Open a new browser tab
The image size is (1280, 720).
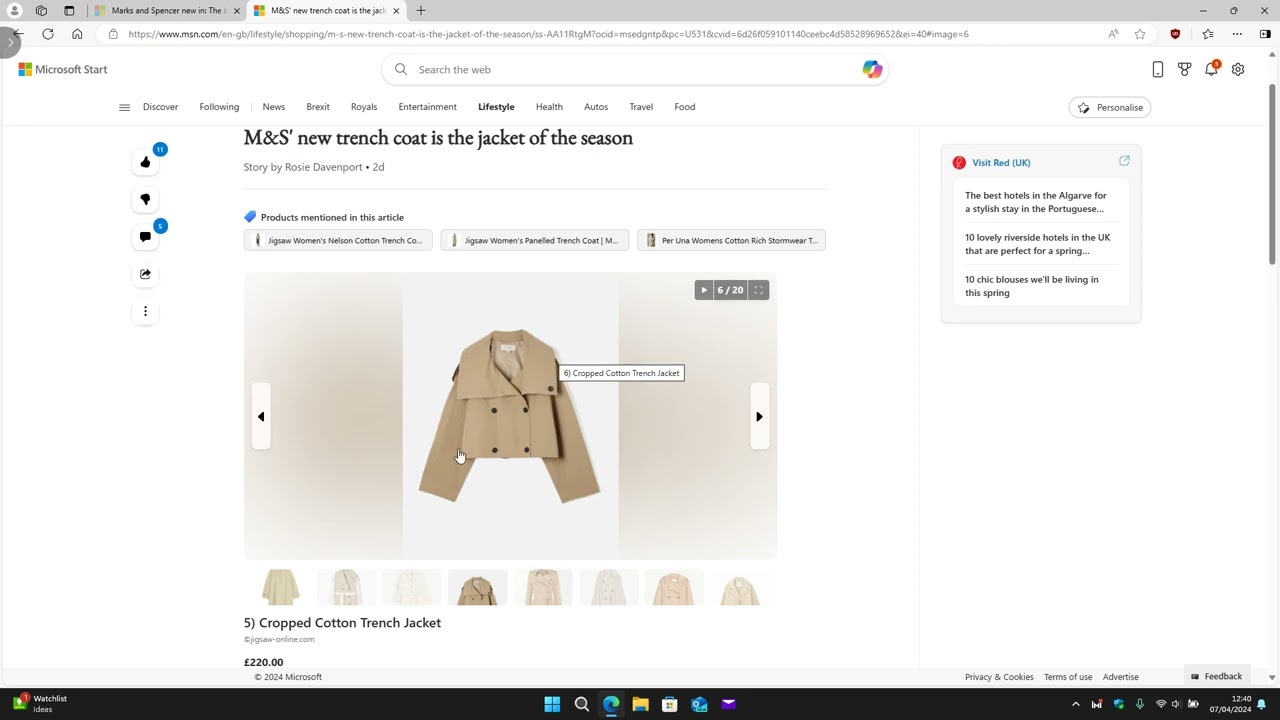420,11
